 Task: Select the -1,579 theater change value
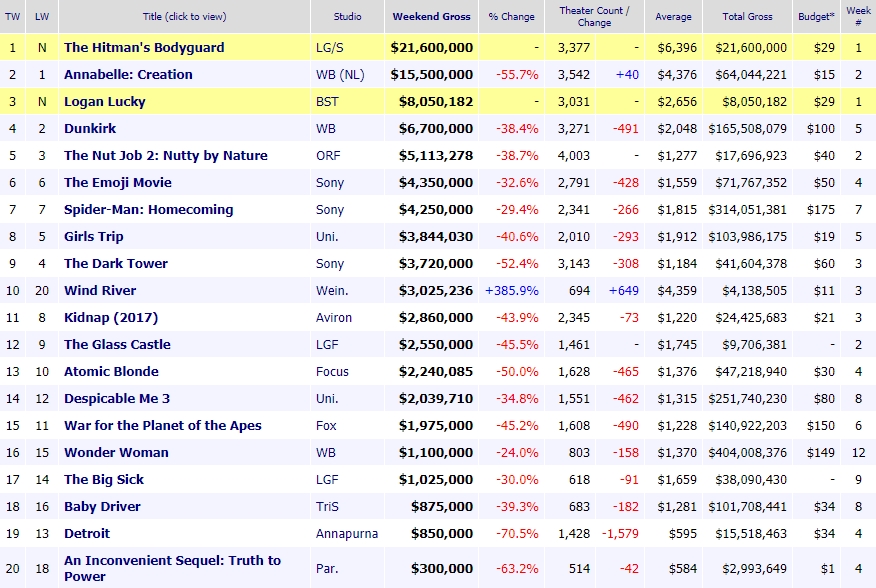620,534
